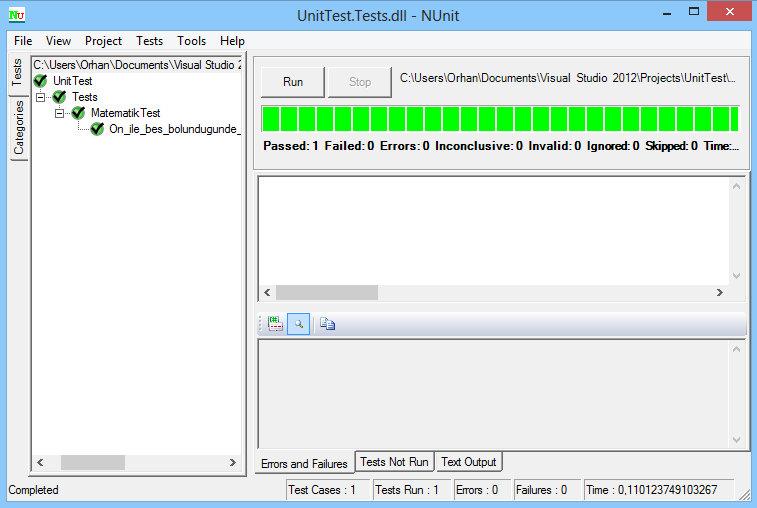This screenshot has width=757, height=508.
Task: Minimize the NUnit window
Action: pyautogui.click(x=667, y=13)
